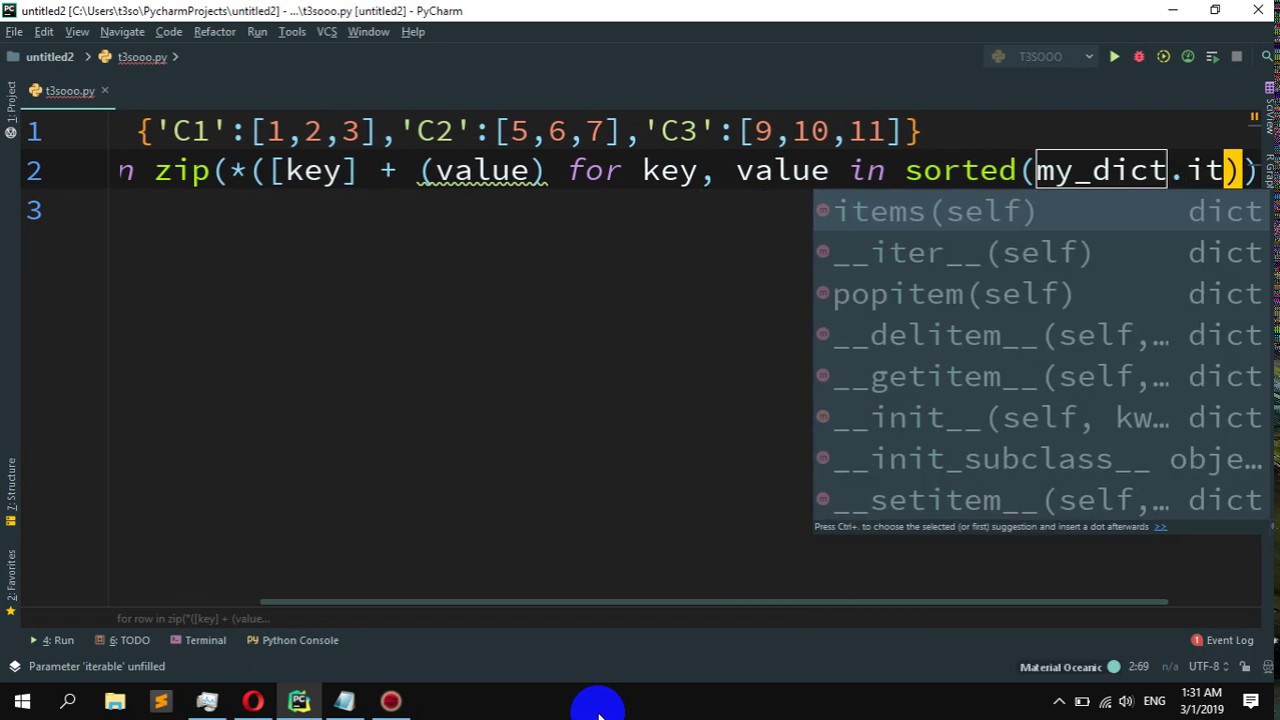Open Sublime Text from taskbar

coord(161,702)
